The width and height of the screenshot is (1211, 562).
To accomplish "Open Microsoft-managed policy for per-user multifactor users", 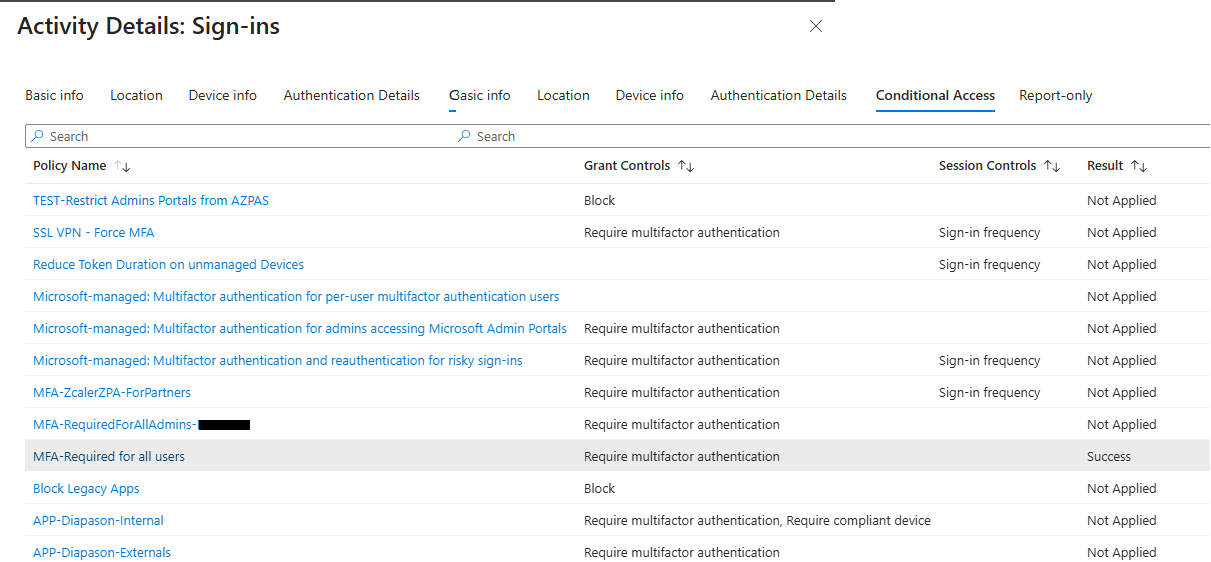I will (x=296, y=297).
